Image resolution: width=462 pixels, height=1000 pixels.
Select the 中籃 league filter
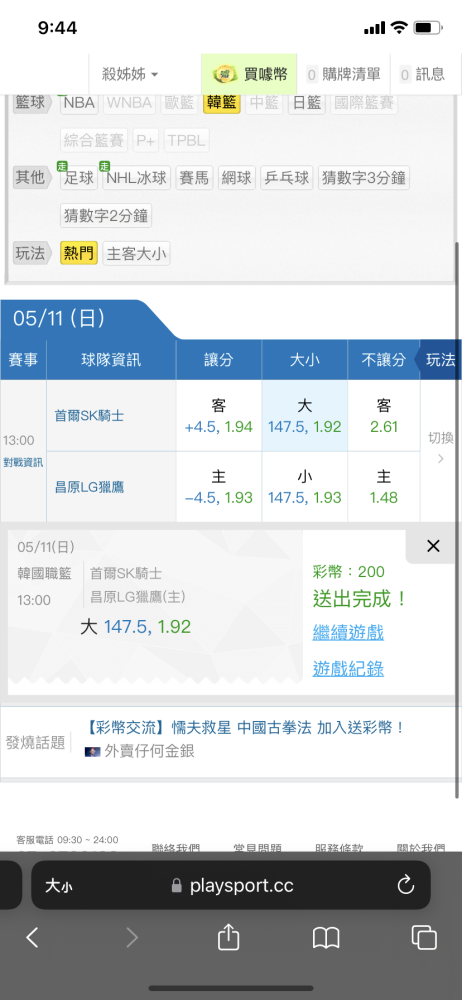(x=264, y=103)
